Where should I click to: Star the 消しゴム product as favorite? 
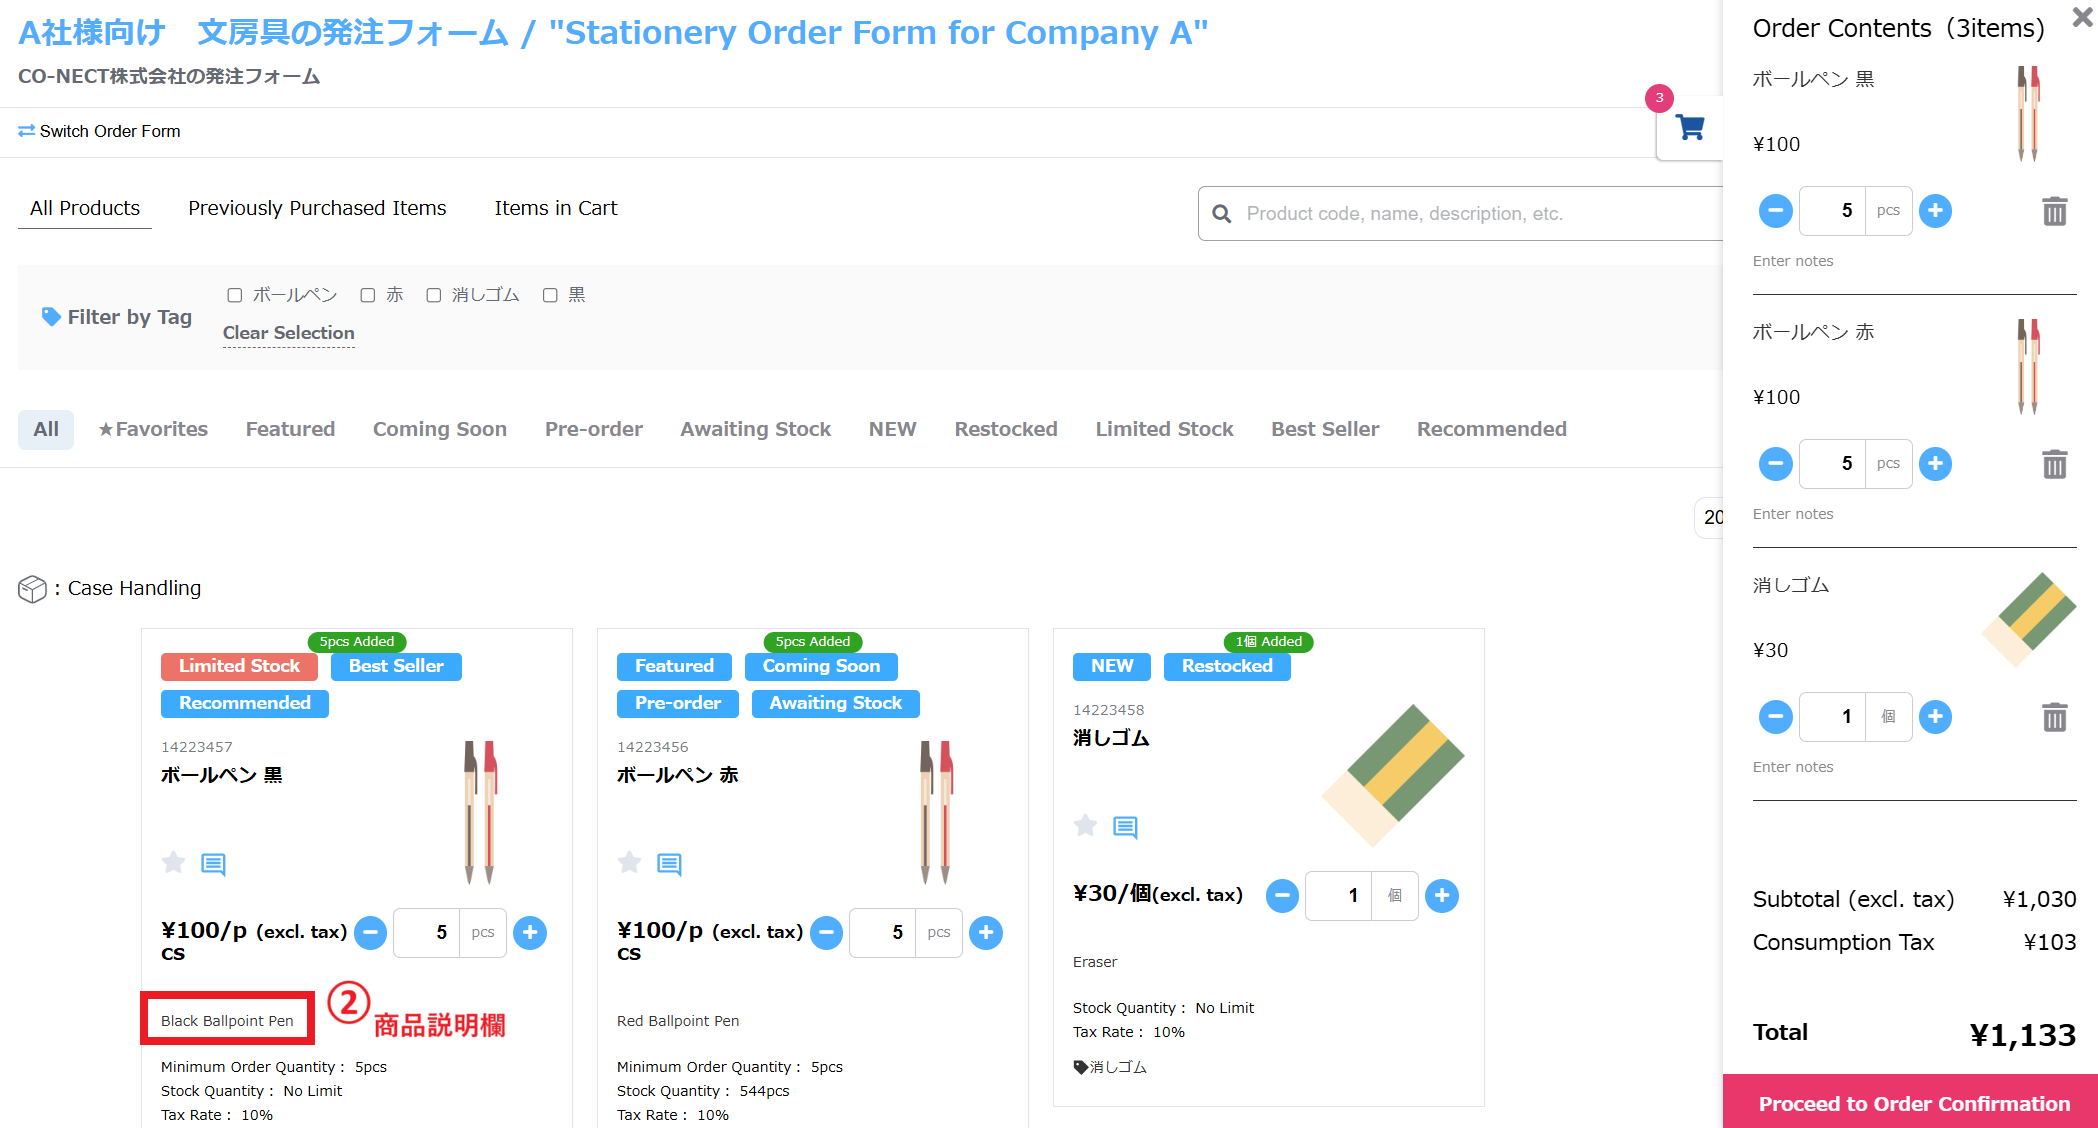tap(1085, 825)
